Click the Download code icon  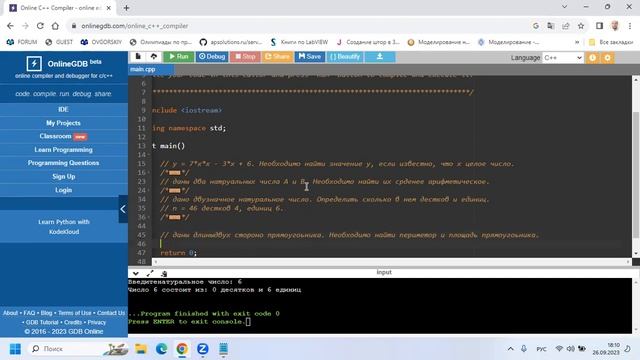(380, 57)
